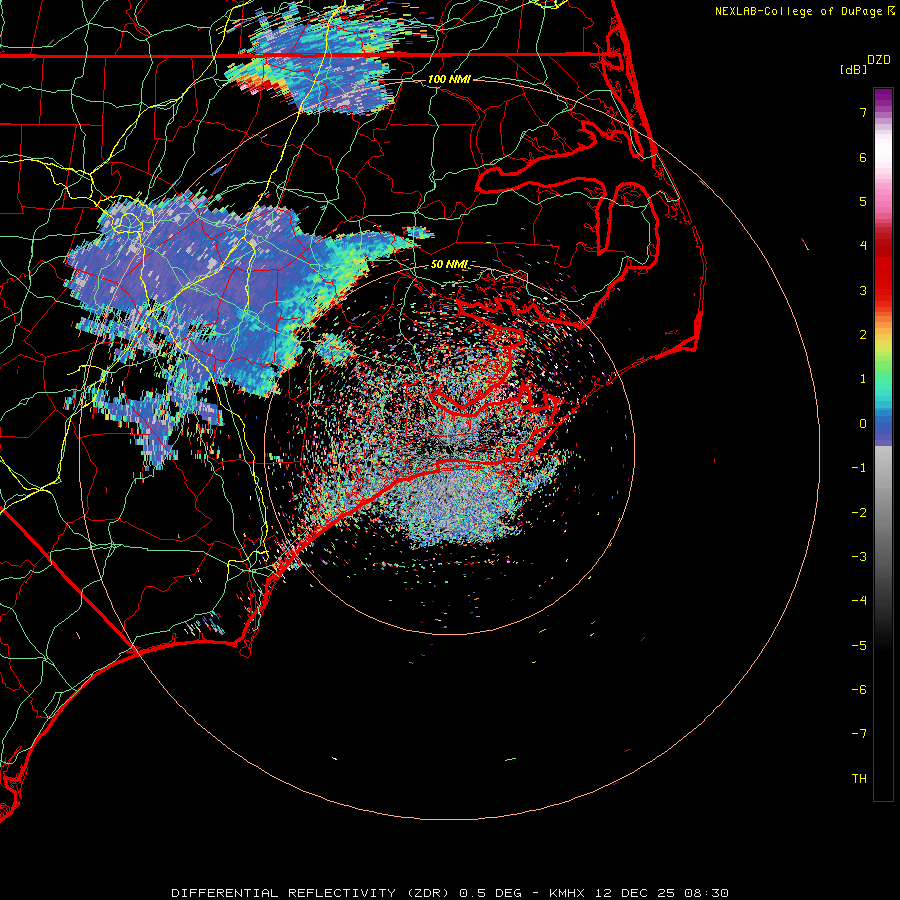Click the 100 NMI range ring label
The width and height of the screenshot is (900, 900).
click(x=449, y=79)
